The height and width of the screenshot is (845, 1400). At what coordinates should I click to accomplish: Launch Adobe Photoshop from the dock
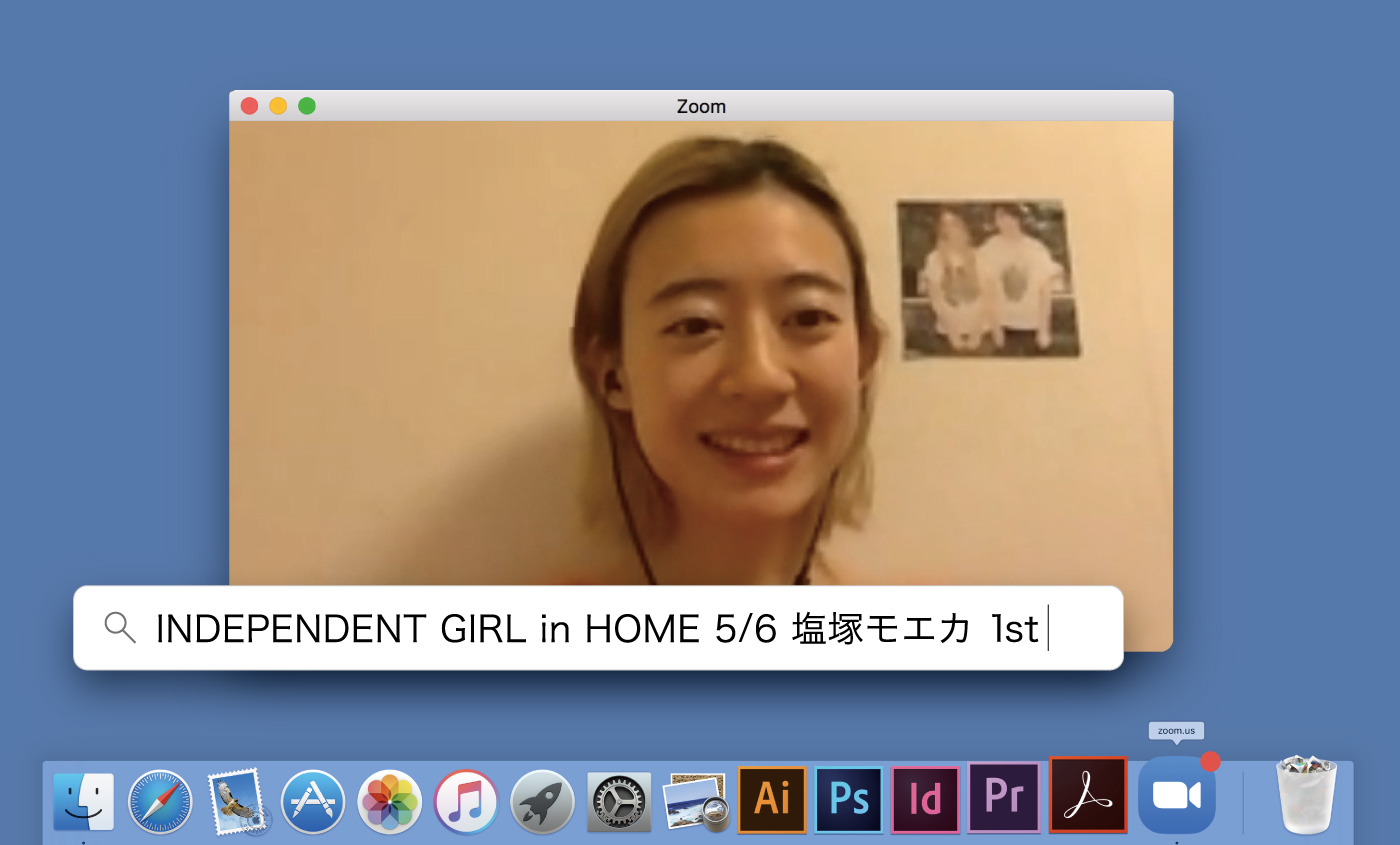pyautogui.click(x=849, y=799)
